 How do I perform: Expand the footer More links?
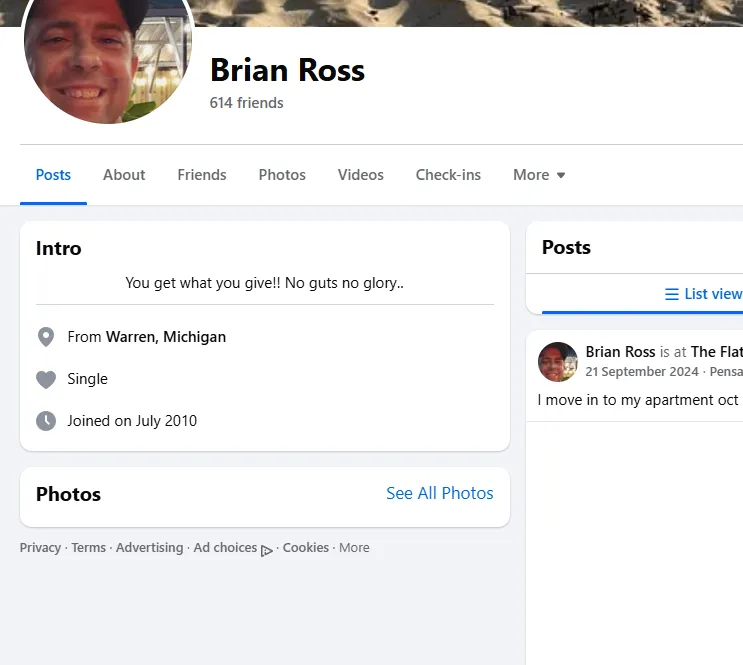[354, 548]
